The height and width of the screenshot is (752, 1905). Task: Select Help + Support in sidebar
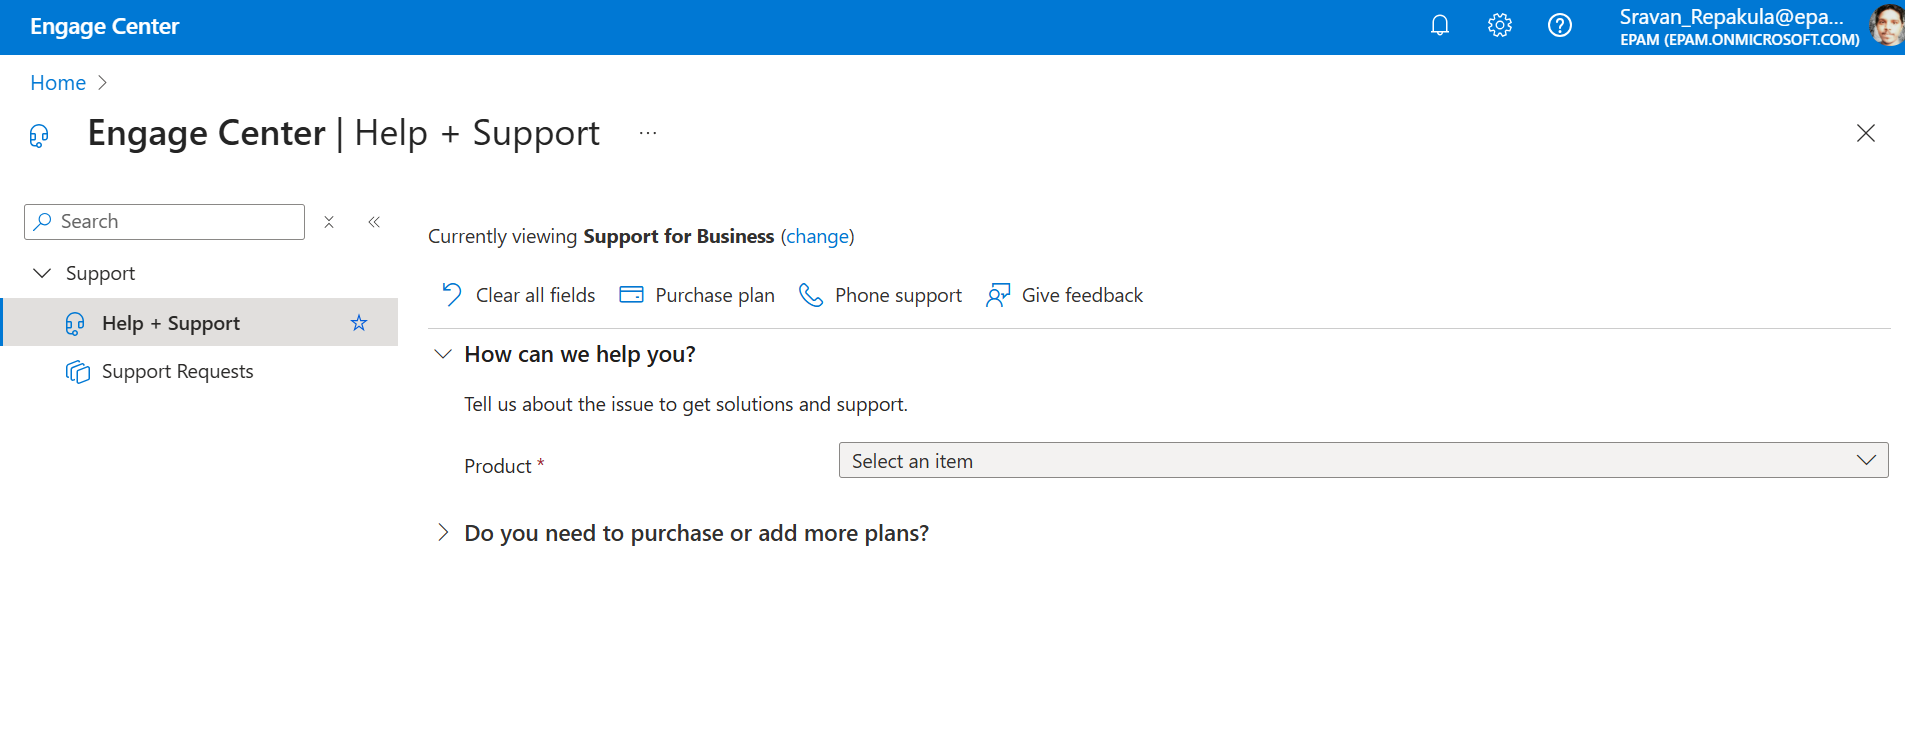point(200,322)
